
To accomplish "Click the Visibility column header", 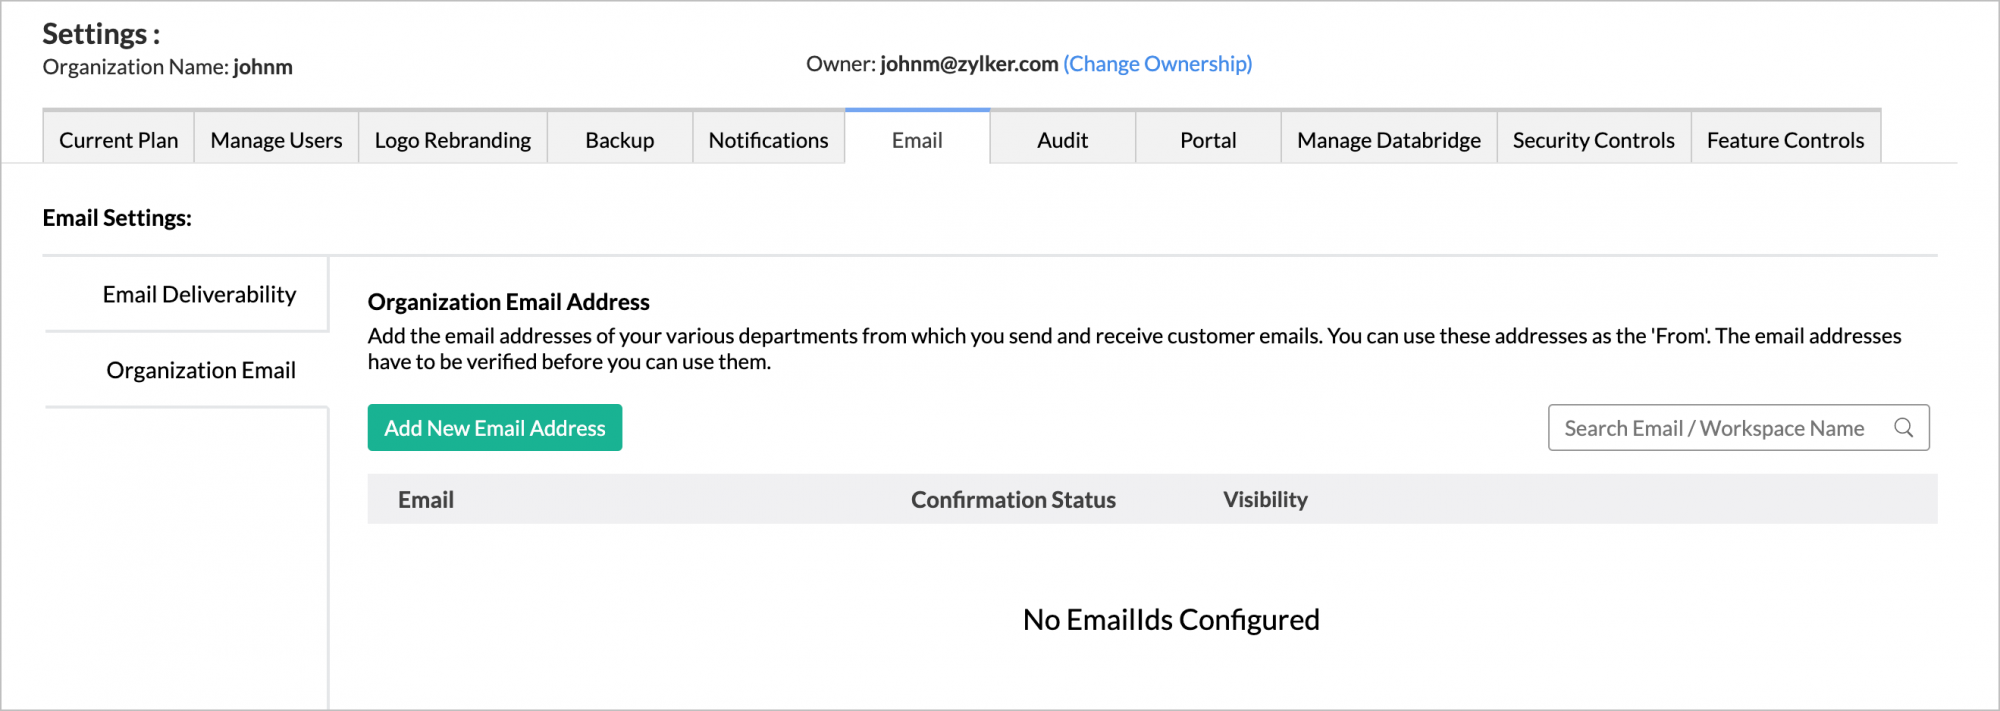I will [x=1265, y=499].
